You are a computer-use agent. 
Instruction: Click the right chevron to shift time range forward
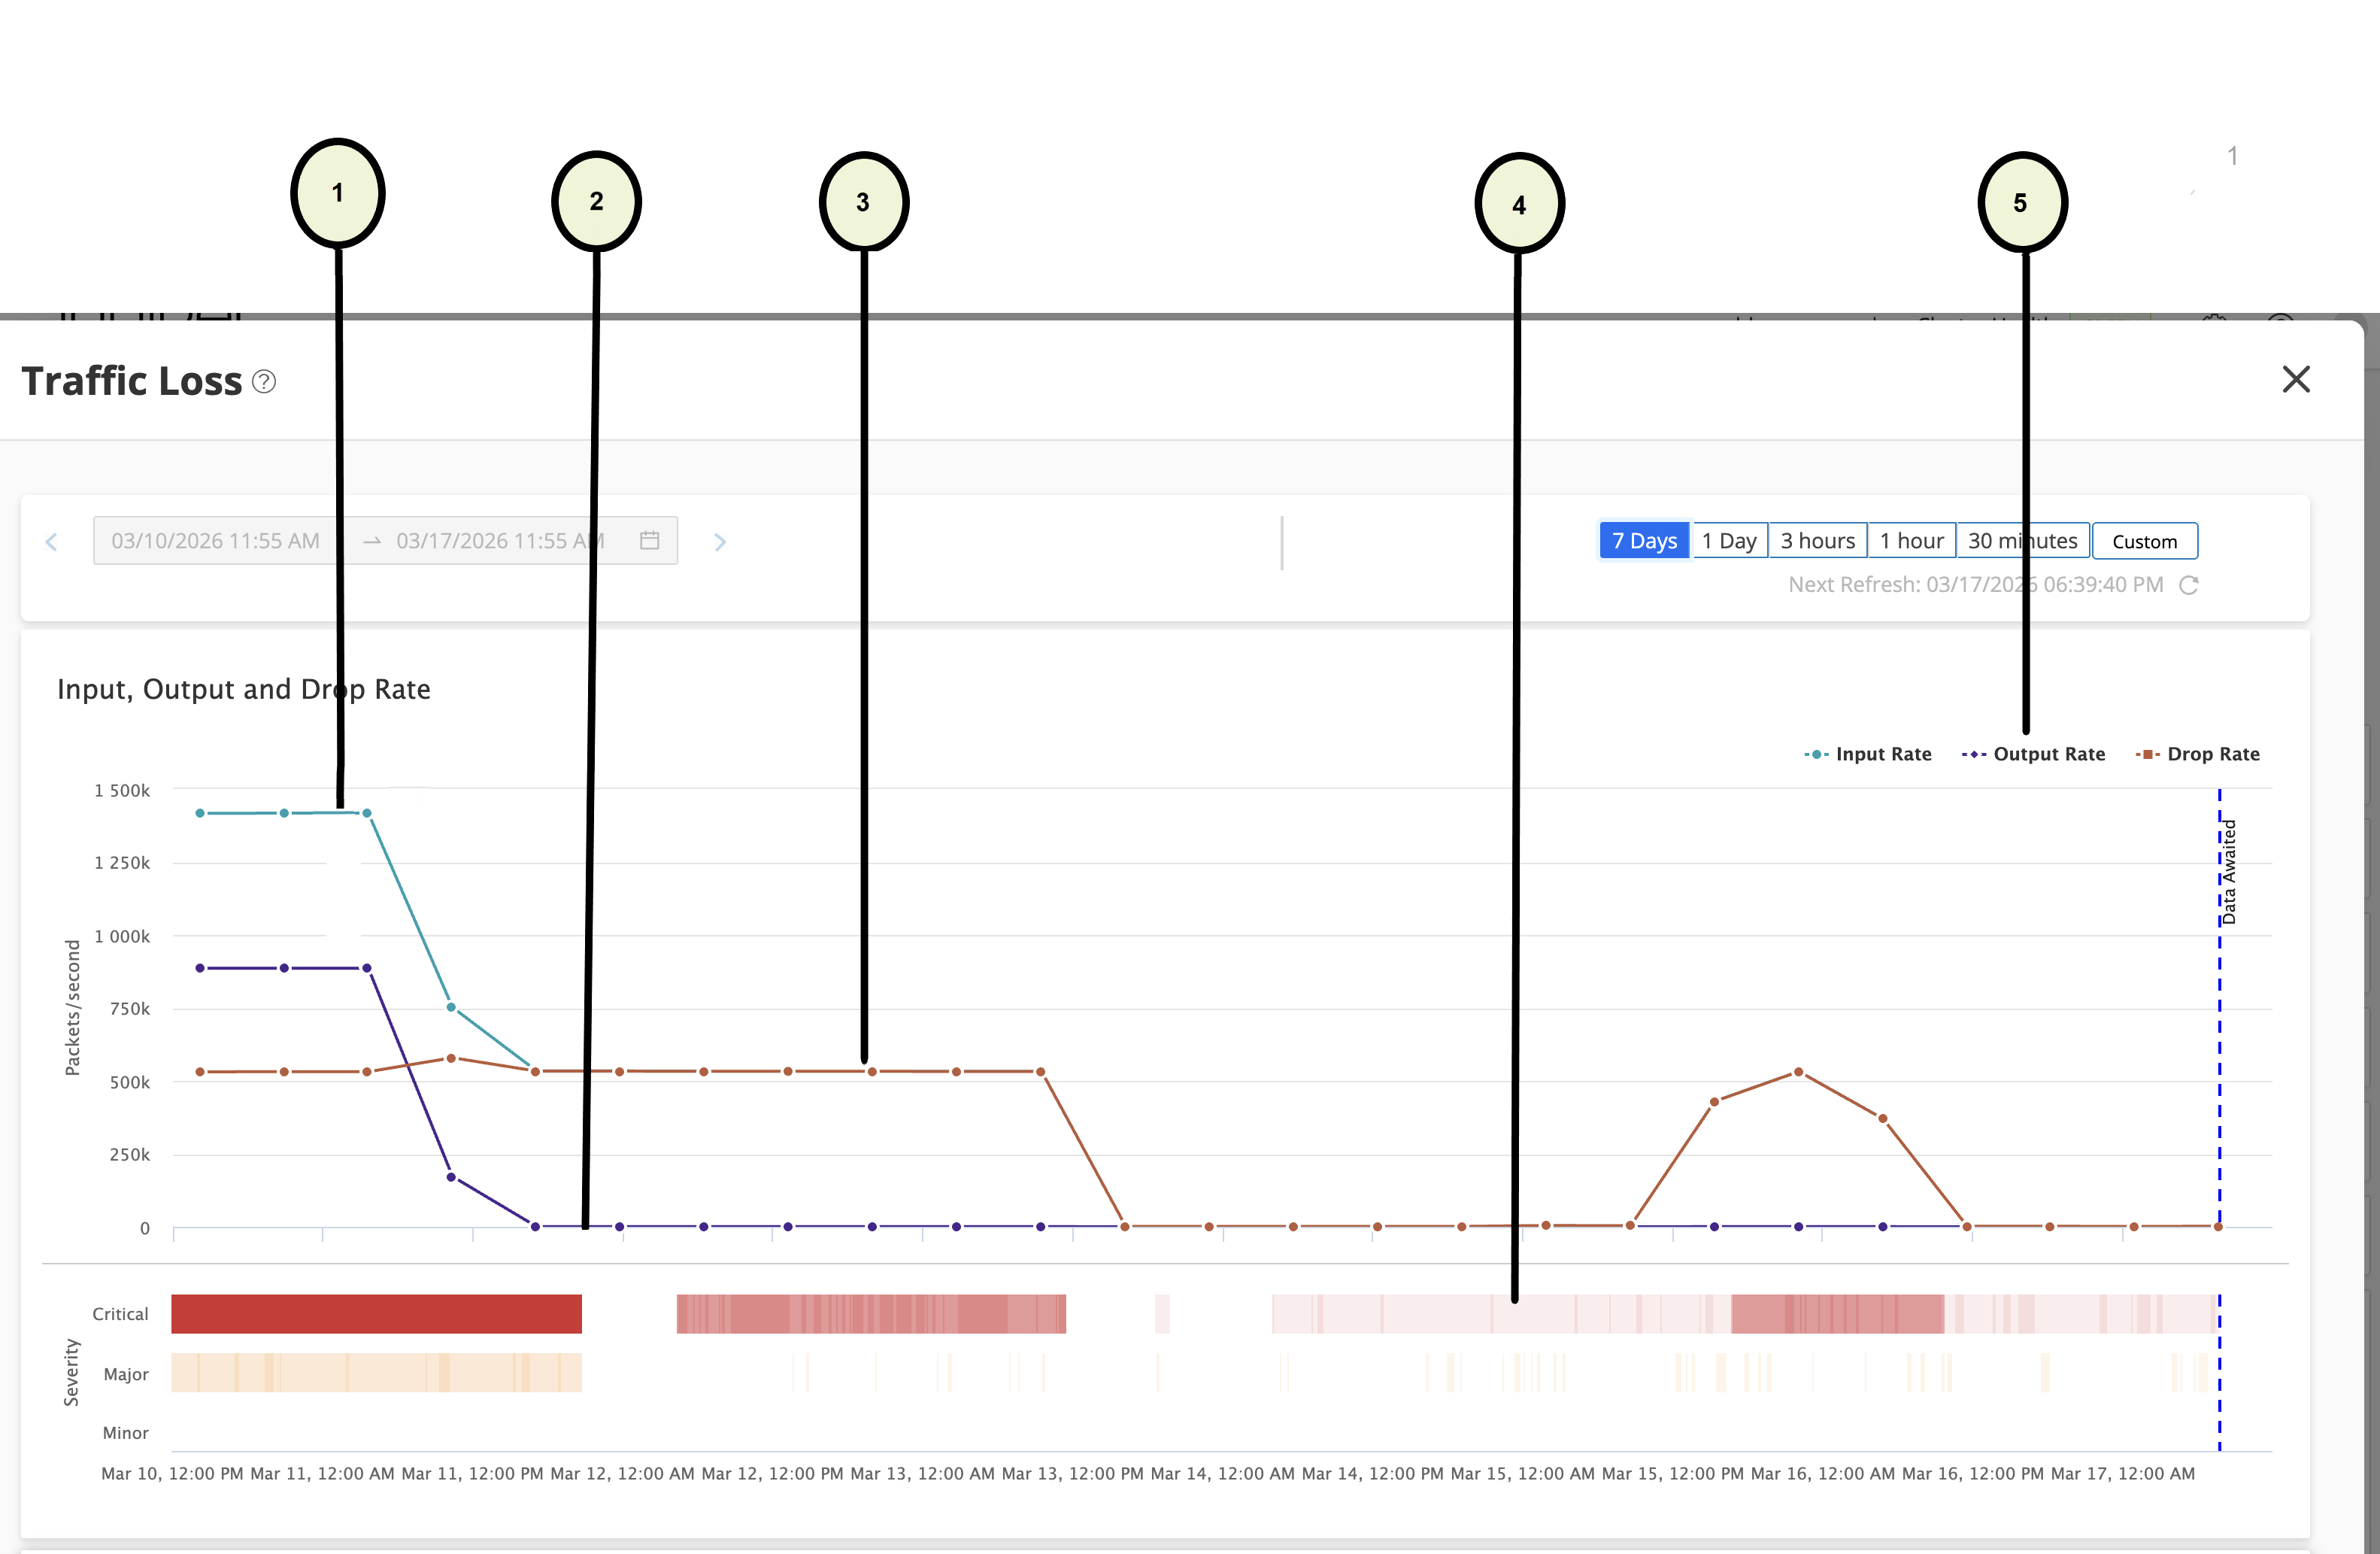pyautogui.click(x=720, y=541)
